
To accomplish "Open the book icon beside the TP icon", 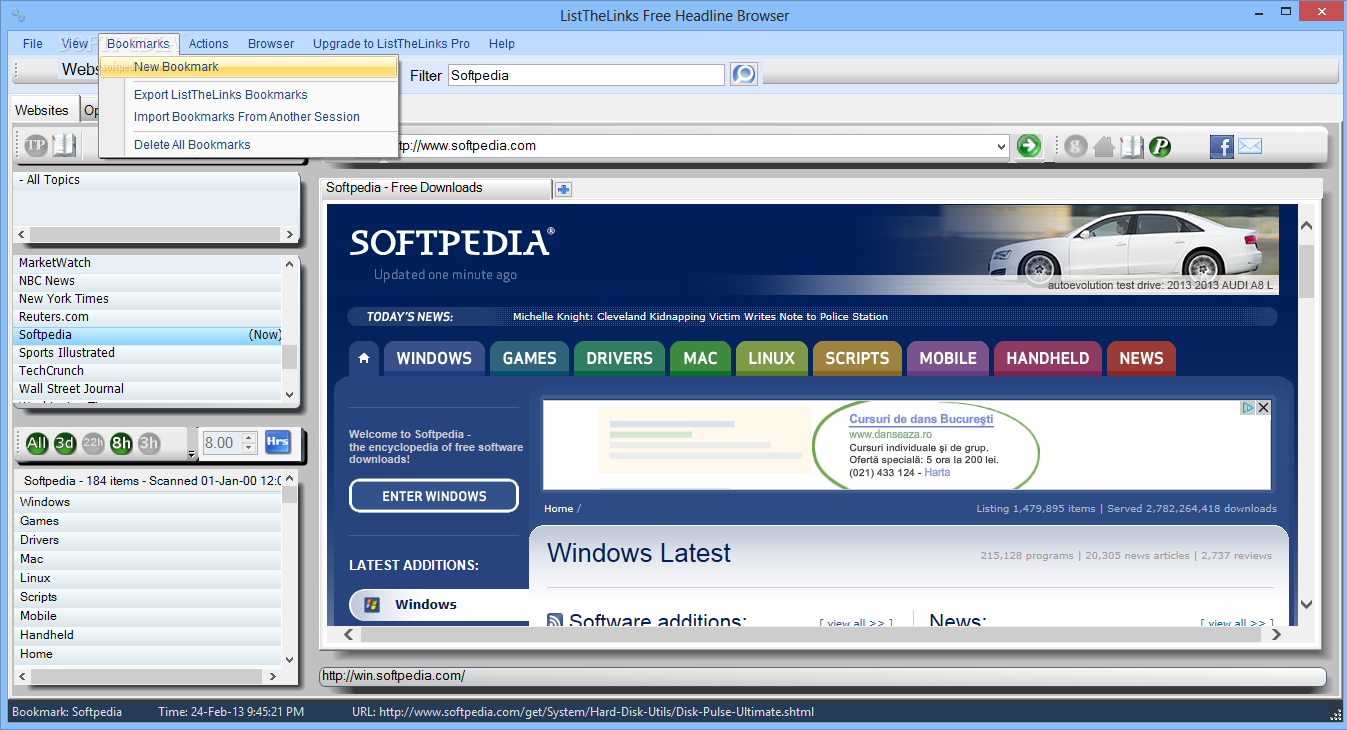I will [64, 146].
